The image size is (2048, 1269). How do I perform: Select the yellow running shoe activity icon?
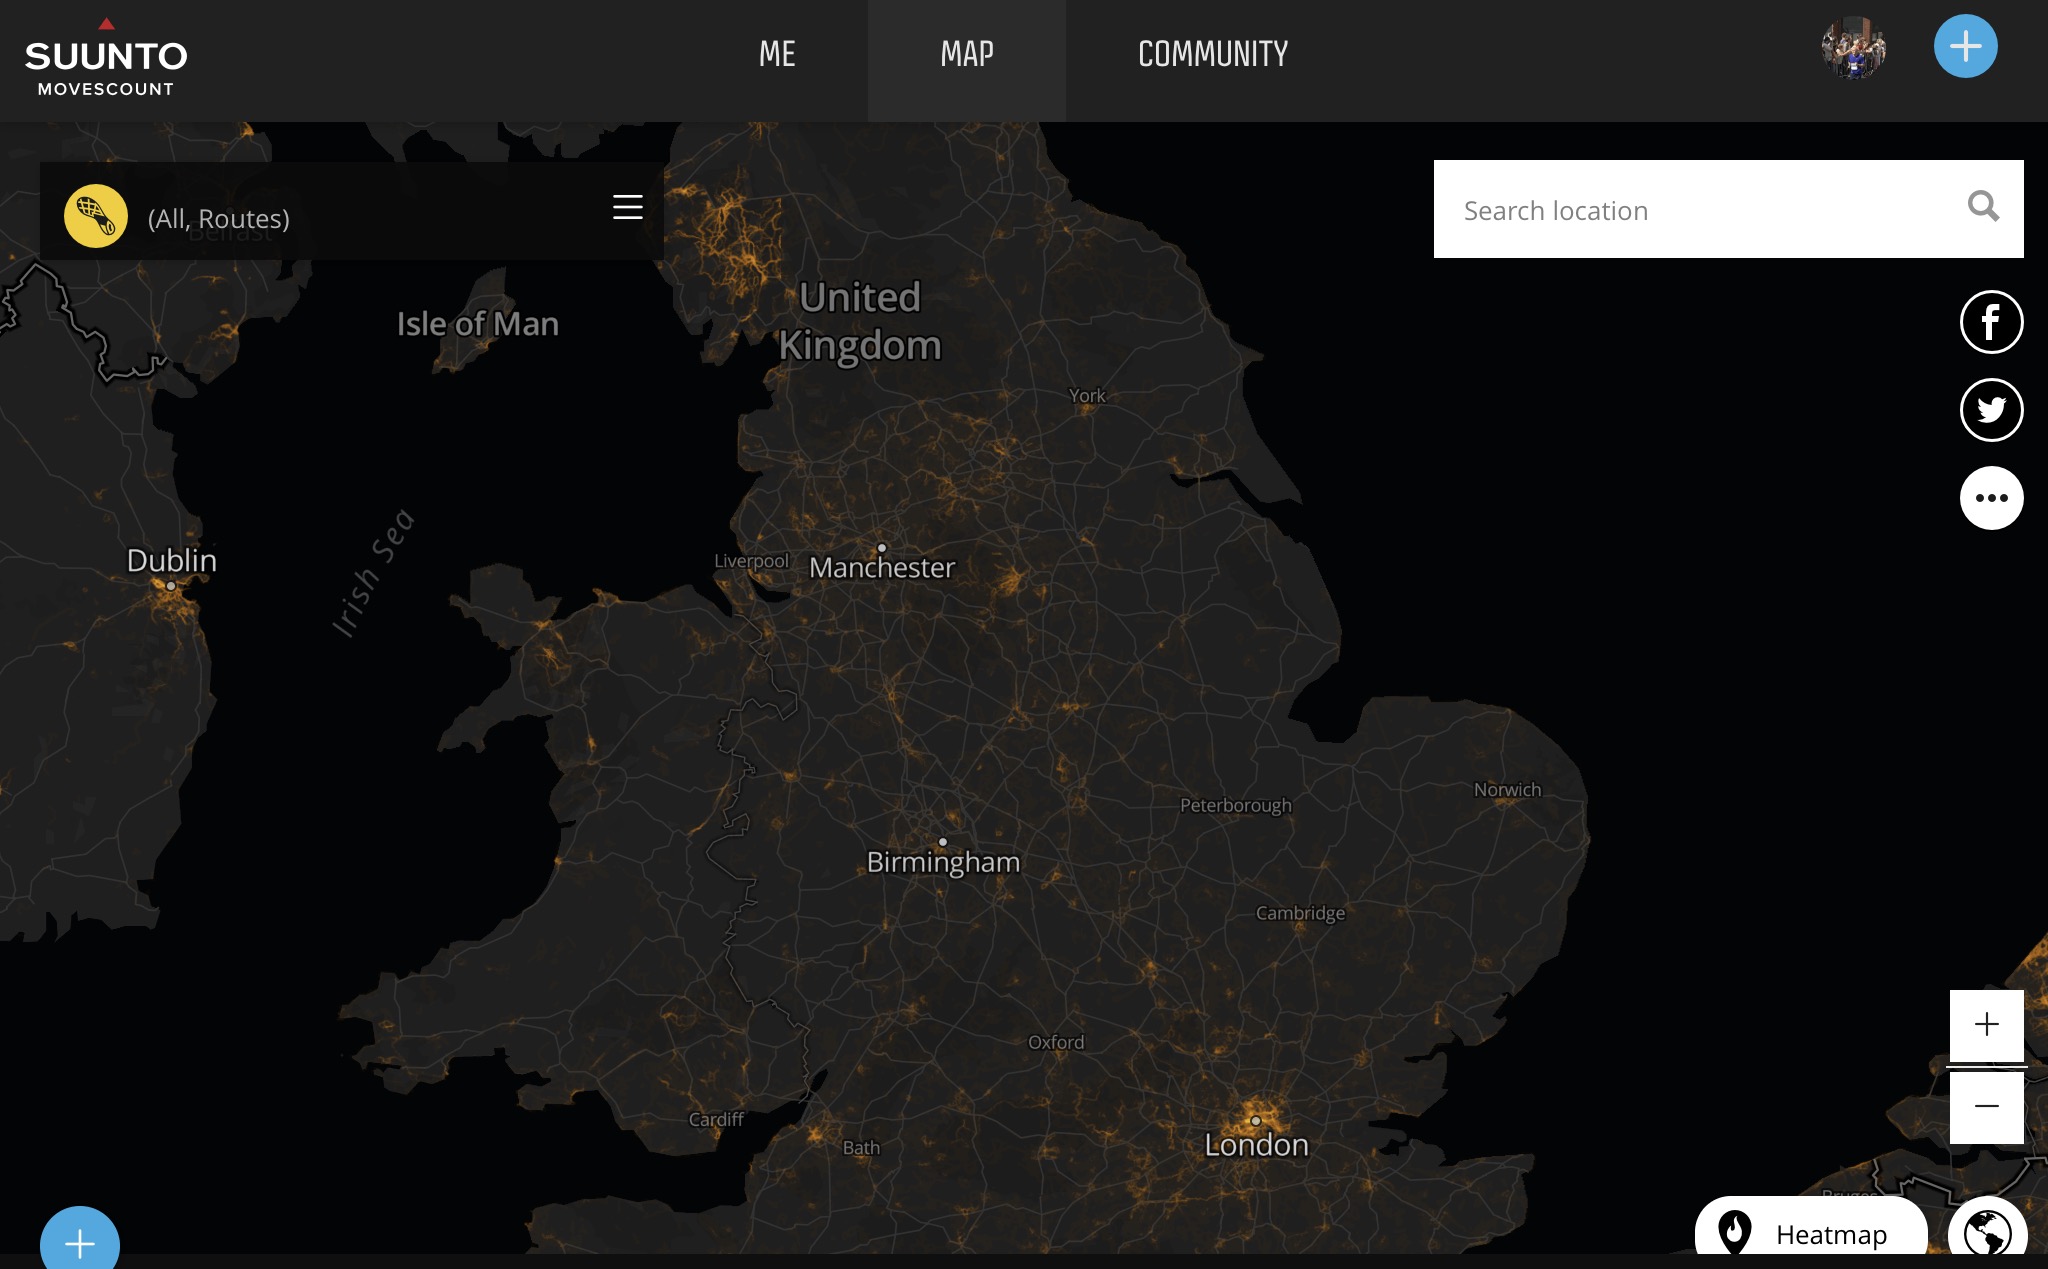(x=96, y=216)
